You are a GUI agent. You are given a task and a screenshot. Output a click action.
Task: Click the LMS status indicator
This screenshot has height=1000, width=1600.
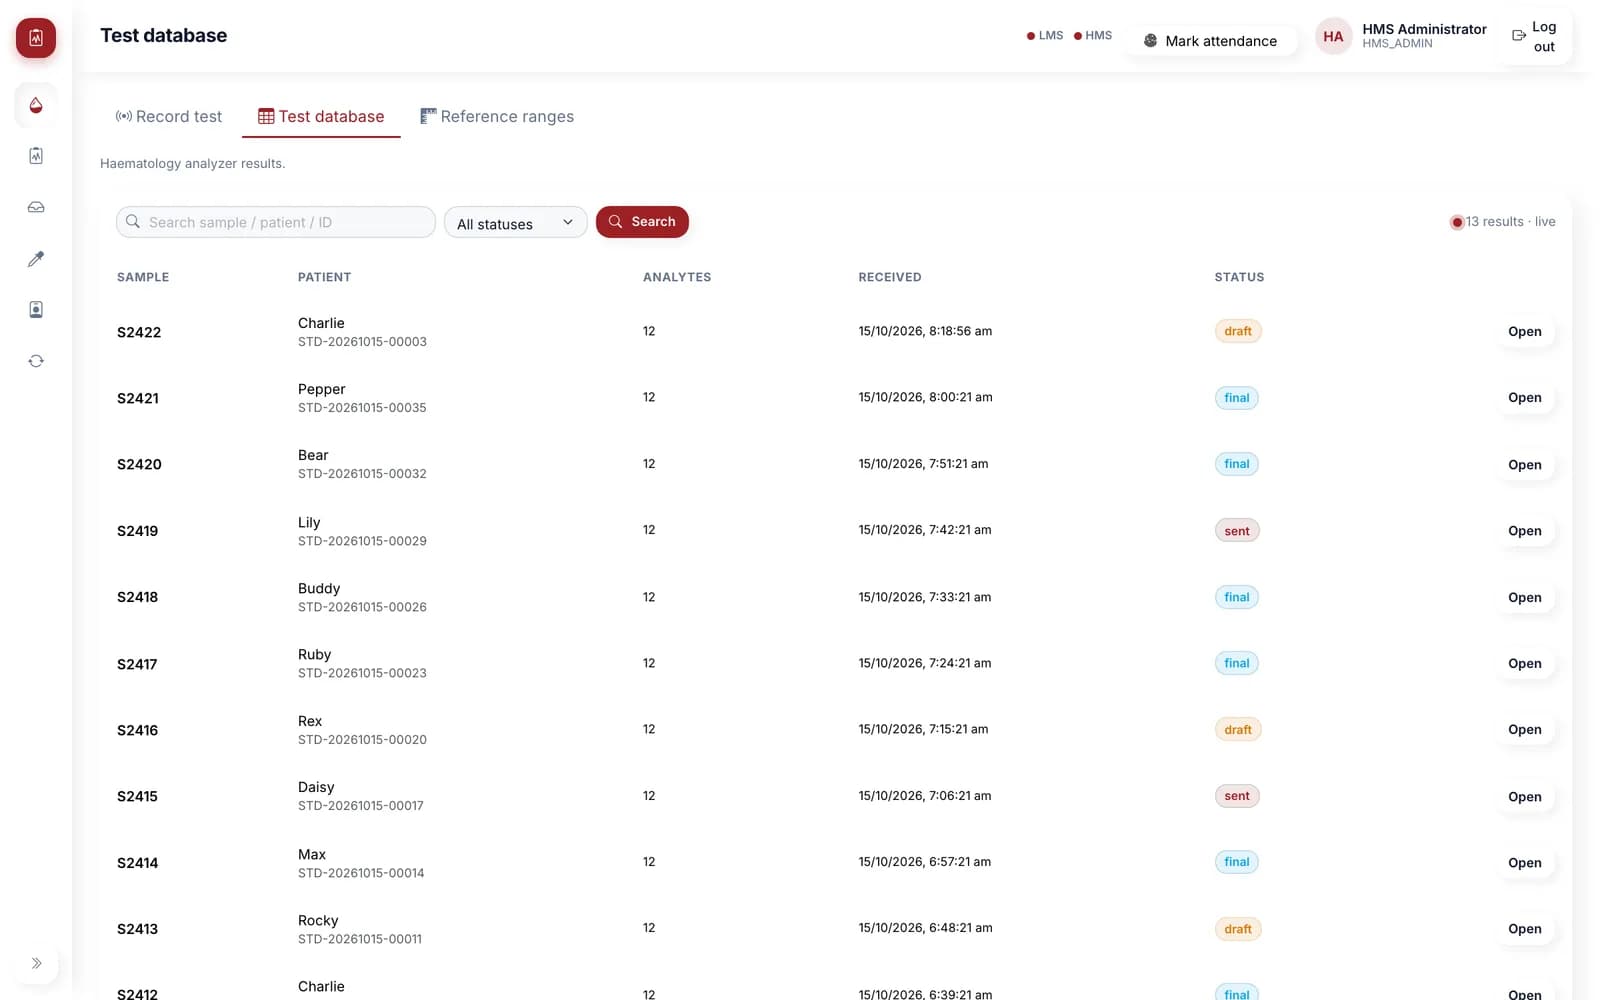[x=1045, y=36]
